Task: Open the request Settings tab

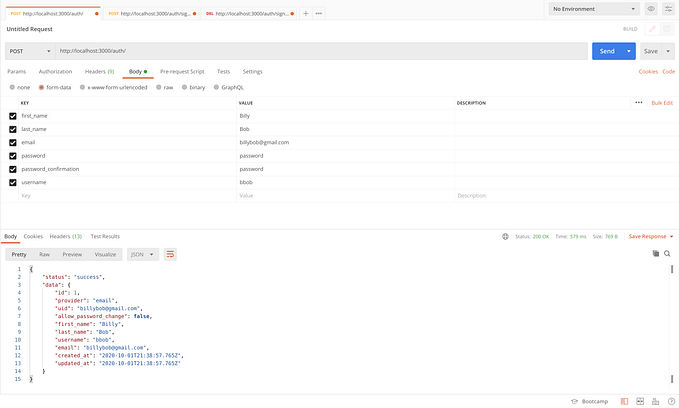Action: pos(252,71)
